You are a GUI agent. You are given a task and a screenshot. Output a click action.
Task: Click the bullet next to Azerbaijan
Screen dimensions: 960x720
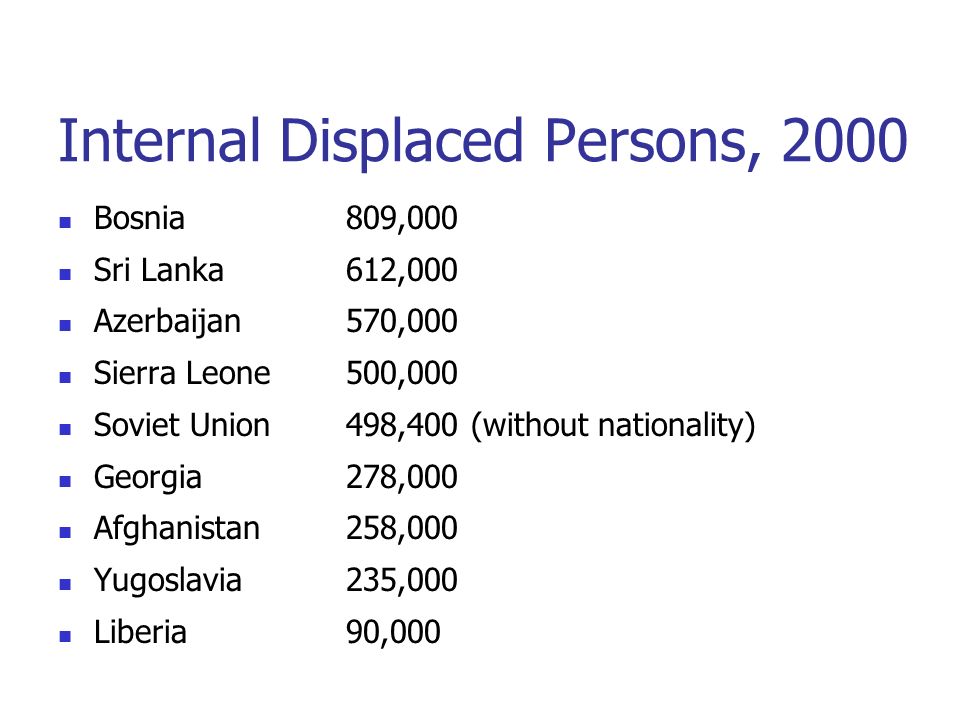(65, 325)
